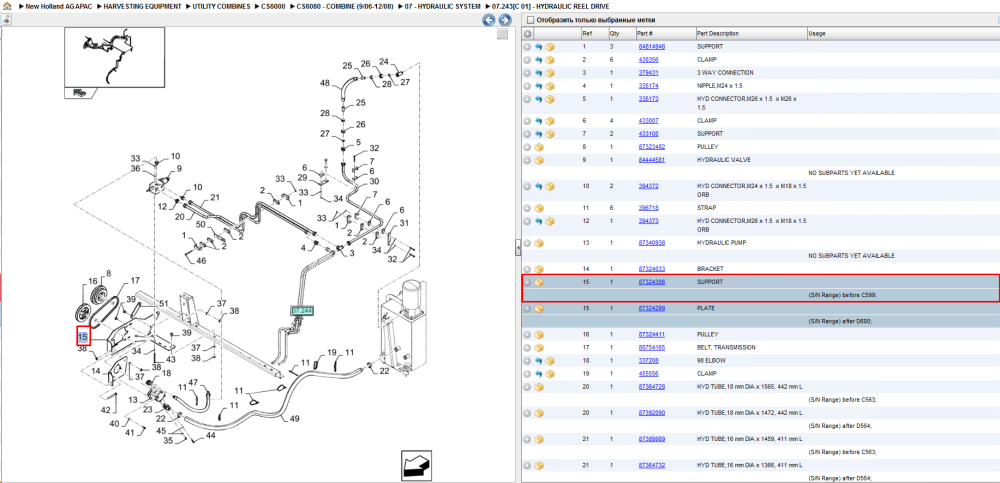Click the overview thumbnail of the hydraulic diagram
The image size is (1000, 483).
pyautogui.click(x=115, y=56)
